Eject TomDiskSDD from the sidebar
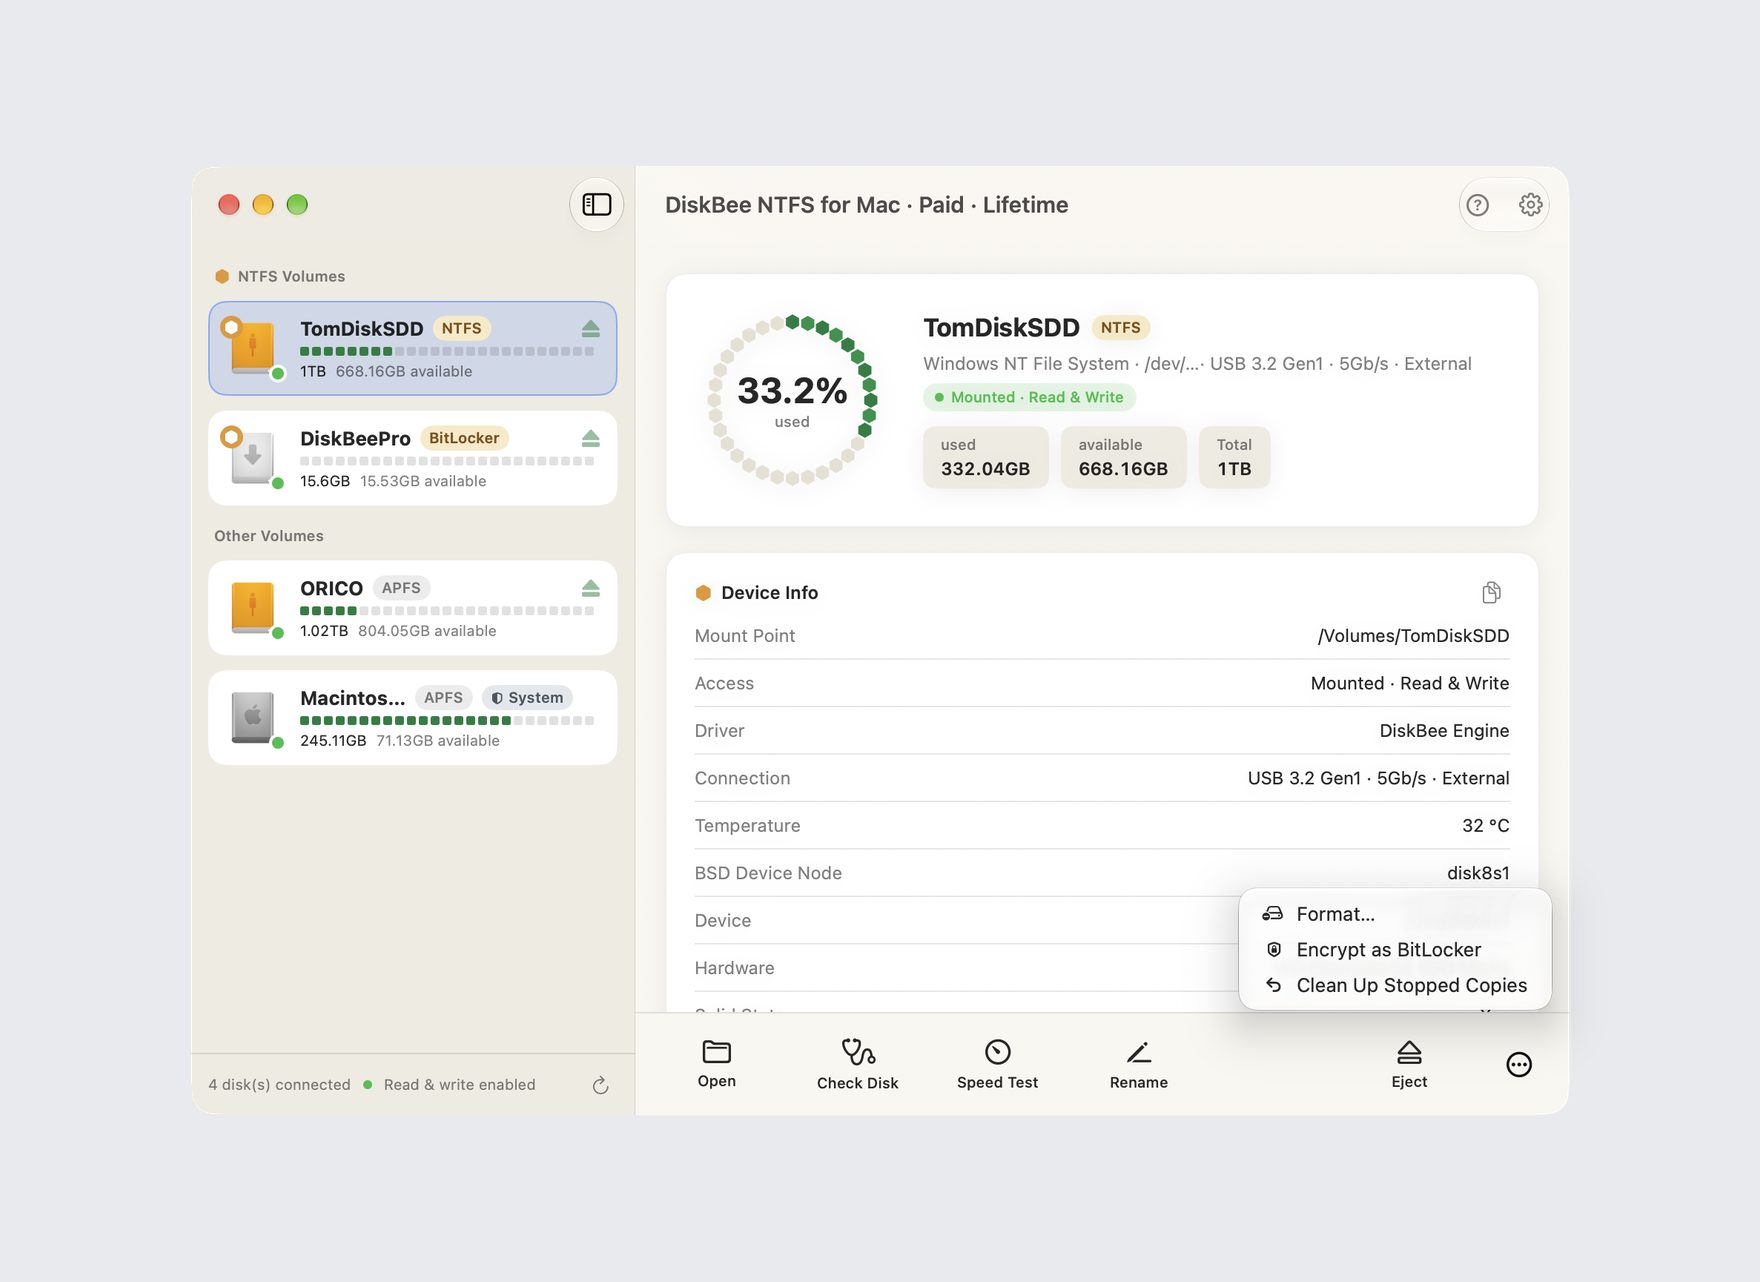This screenshot has height=1282, width=1760. (x=590, y=329)
